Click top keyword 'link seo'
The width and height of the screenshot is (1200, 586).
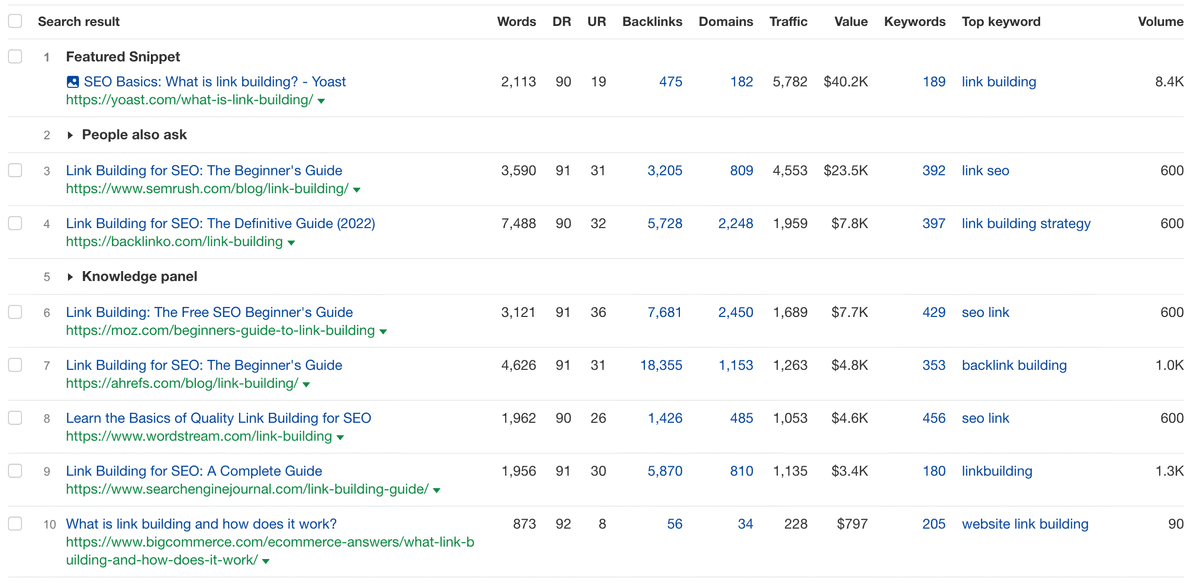[985, 171]
